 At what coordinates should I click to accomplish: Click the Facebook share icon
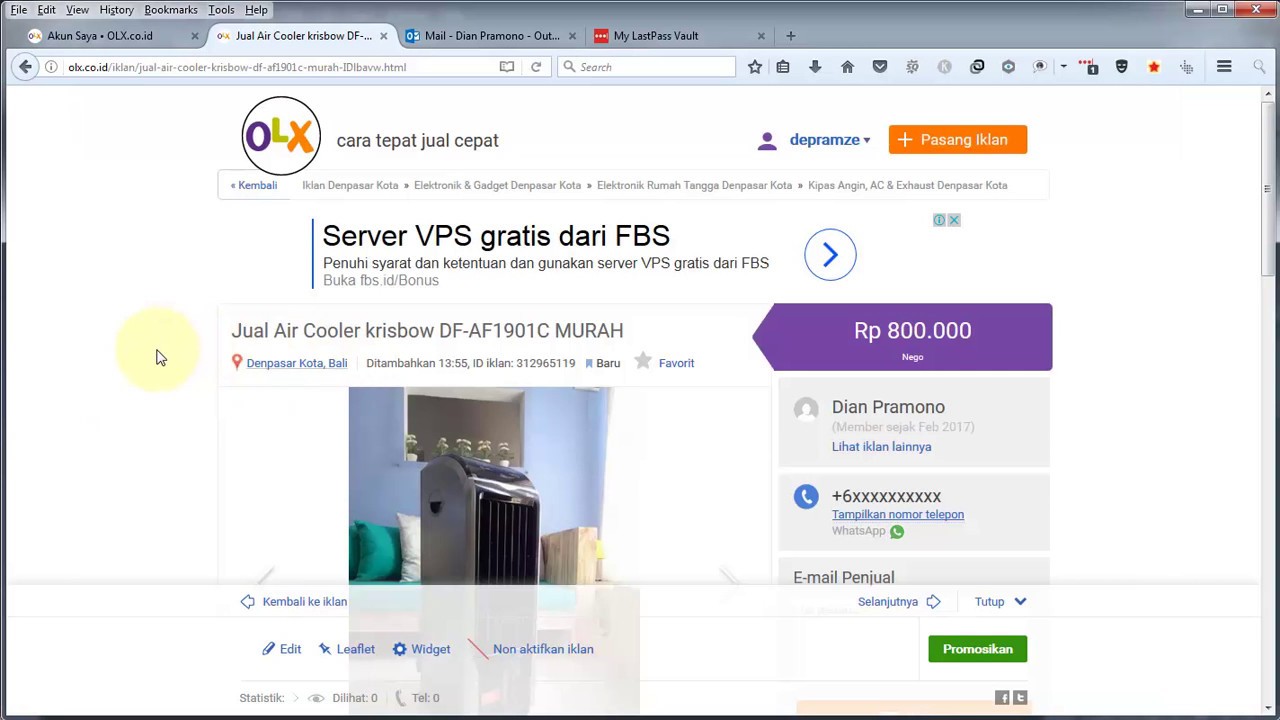point(1002,697)
